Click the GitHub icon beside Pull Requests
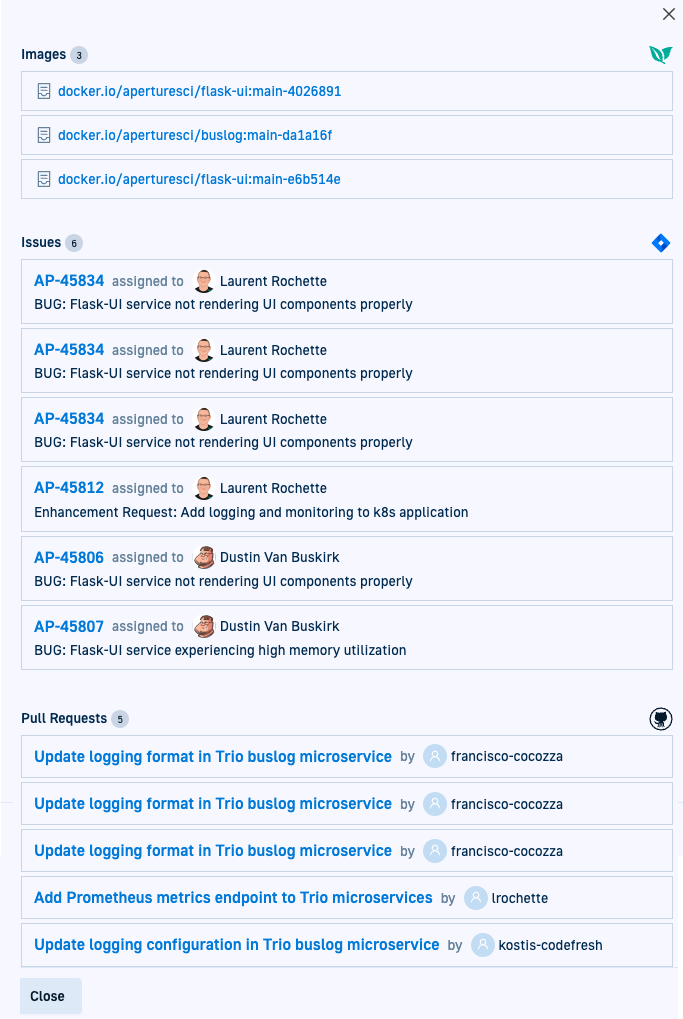This screenshot has width=683, height=1019. (660, 719)
